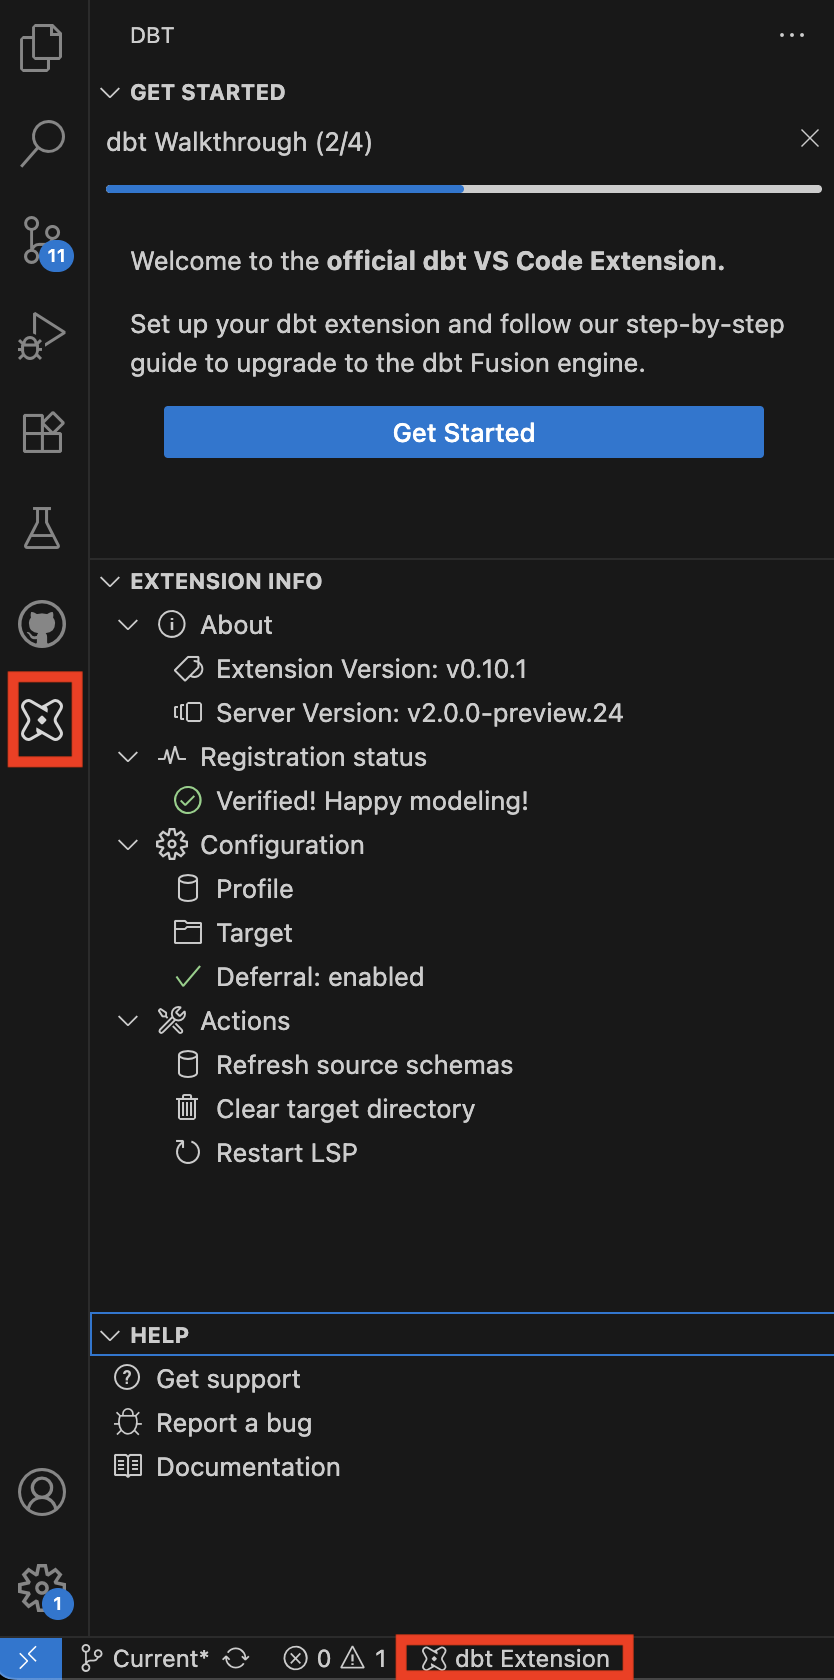Click the Get Started button
The height and width of the screenshot is (1680, 834).
(x=463, y=432)
